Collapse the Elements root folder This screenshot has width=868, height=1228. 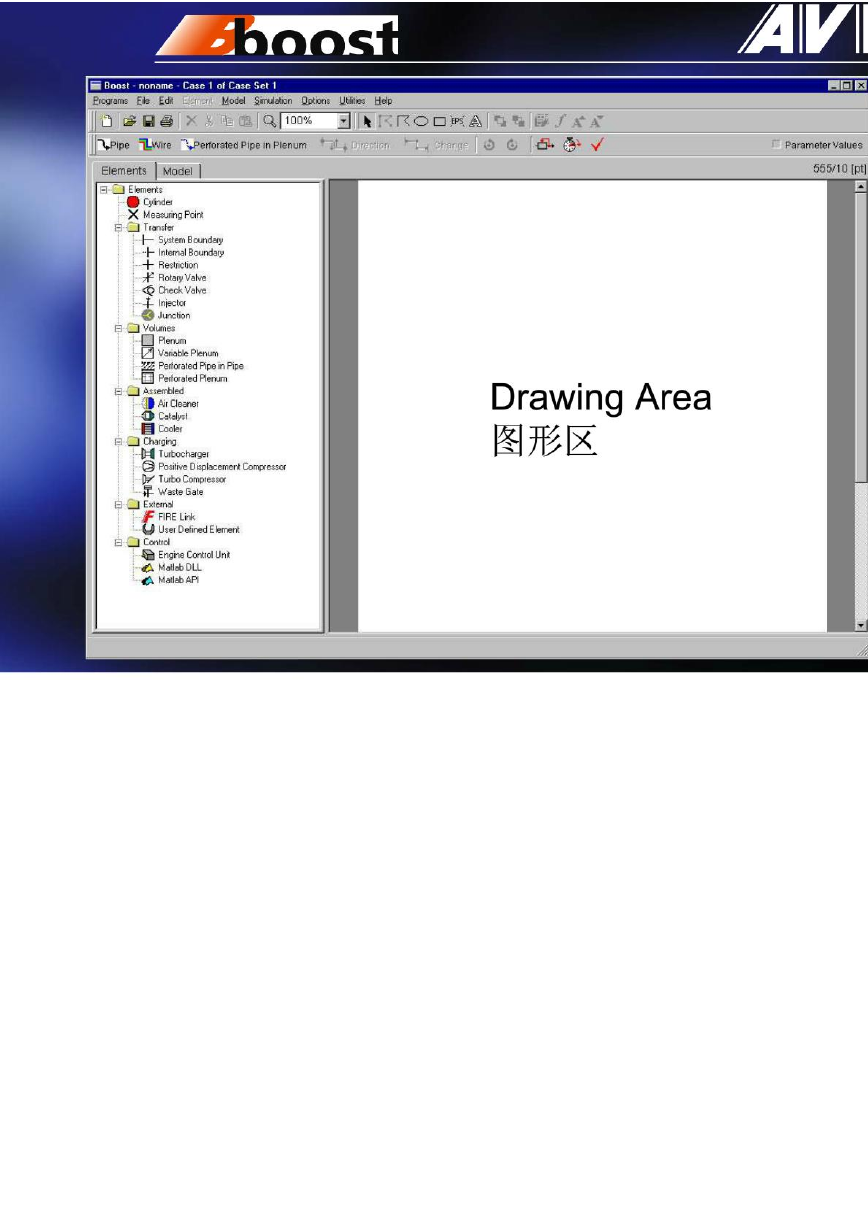pyautogui.click(x=103, y=189)
